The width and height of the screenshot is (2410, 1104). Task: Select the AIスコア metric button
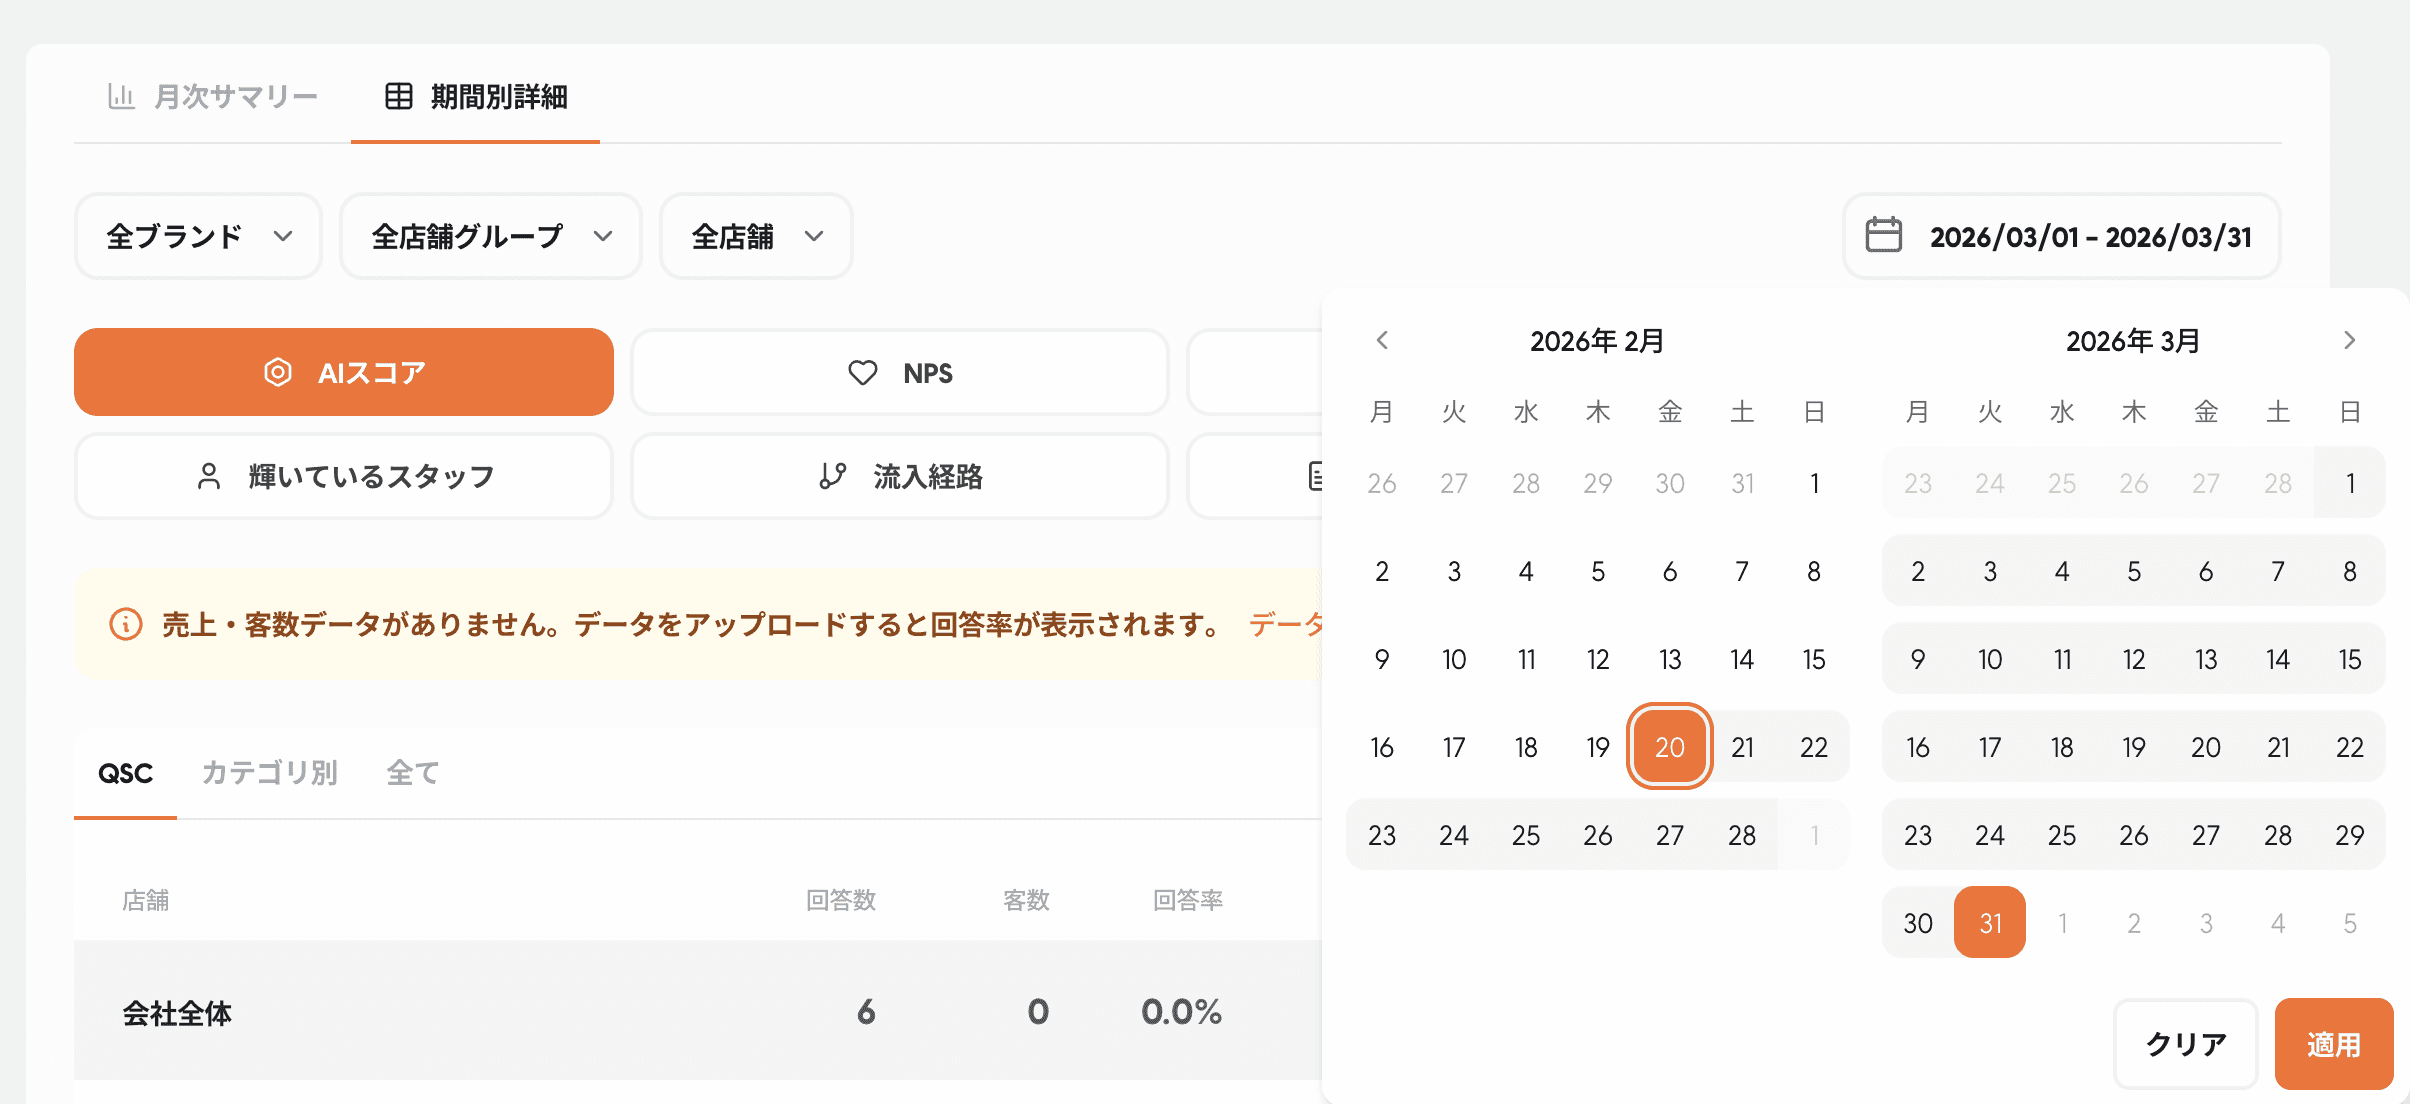tap(344, 372)
